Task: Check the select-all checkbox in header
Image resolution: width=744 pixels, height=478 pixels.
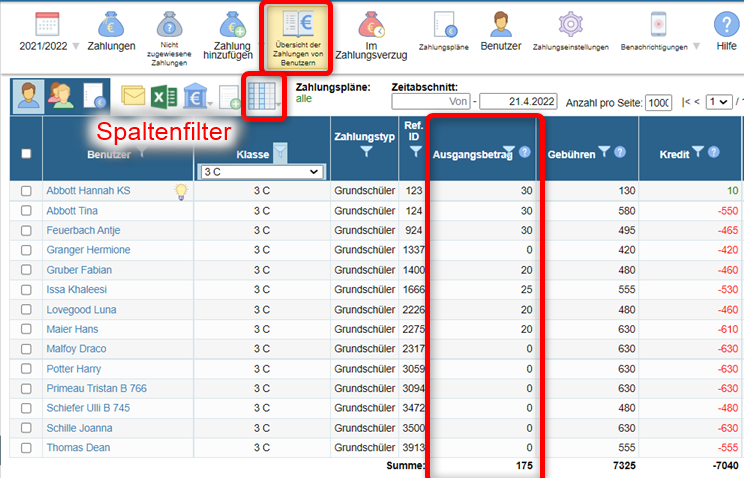Action: pos(26,153)
